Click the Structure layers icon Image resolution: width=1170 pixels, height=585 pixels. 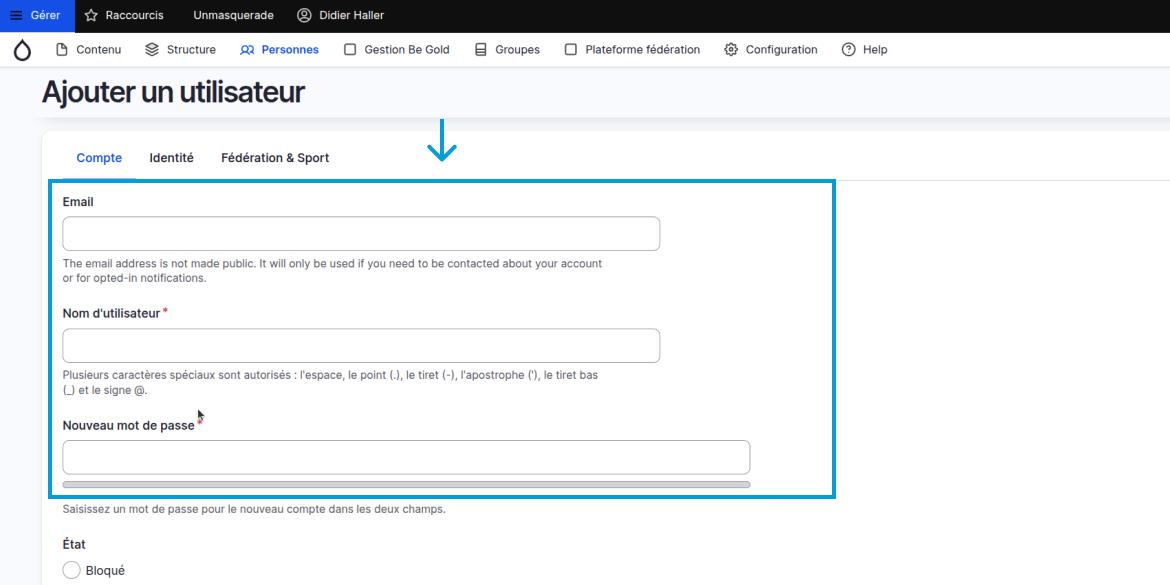[x=152, y=50]
